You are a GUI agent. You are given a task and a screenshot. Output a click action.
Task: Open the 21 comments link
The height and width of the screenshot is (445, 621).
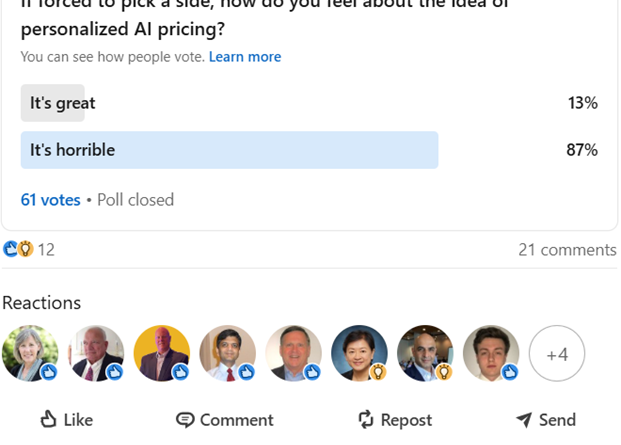click(567, 250)
